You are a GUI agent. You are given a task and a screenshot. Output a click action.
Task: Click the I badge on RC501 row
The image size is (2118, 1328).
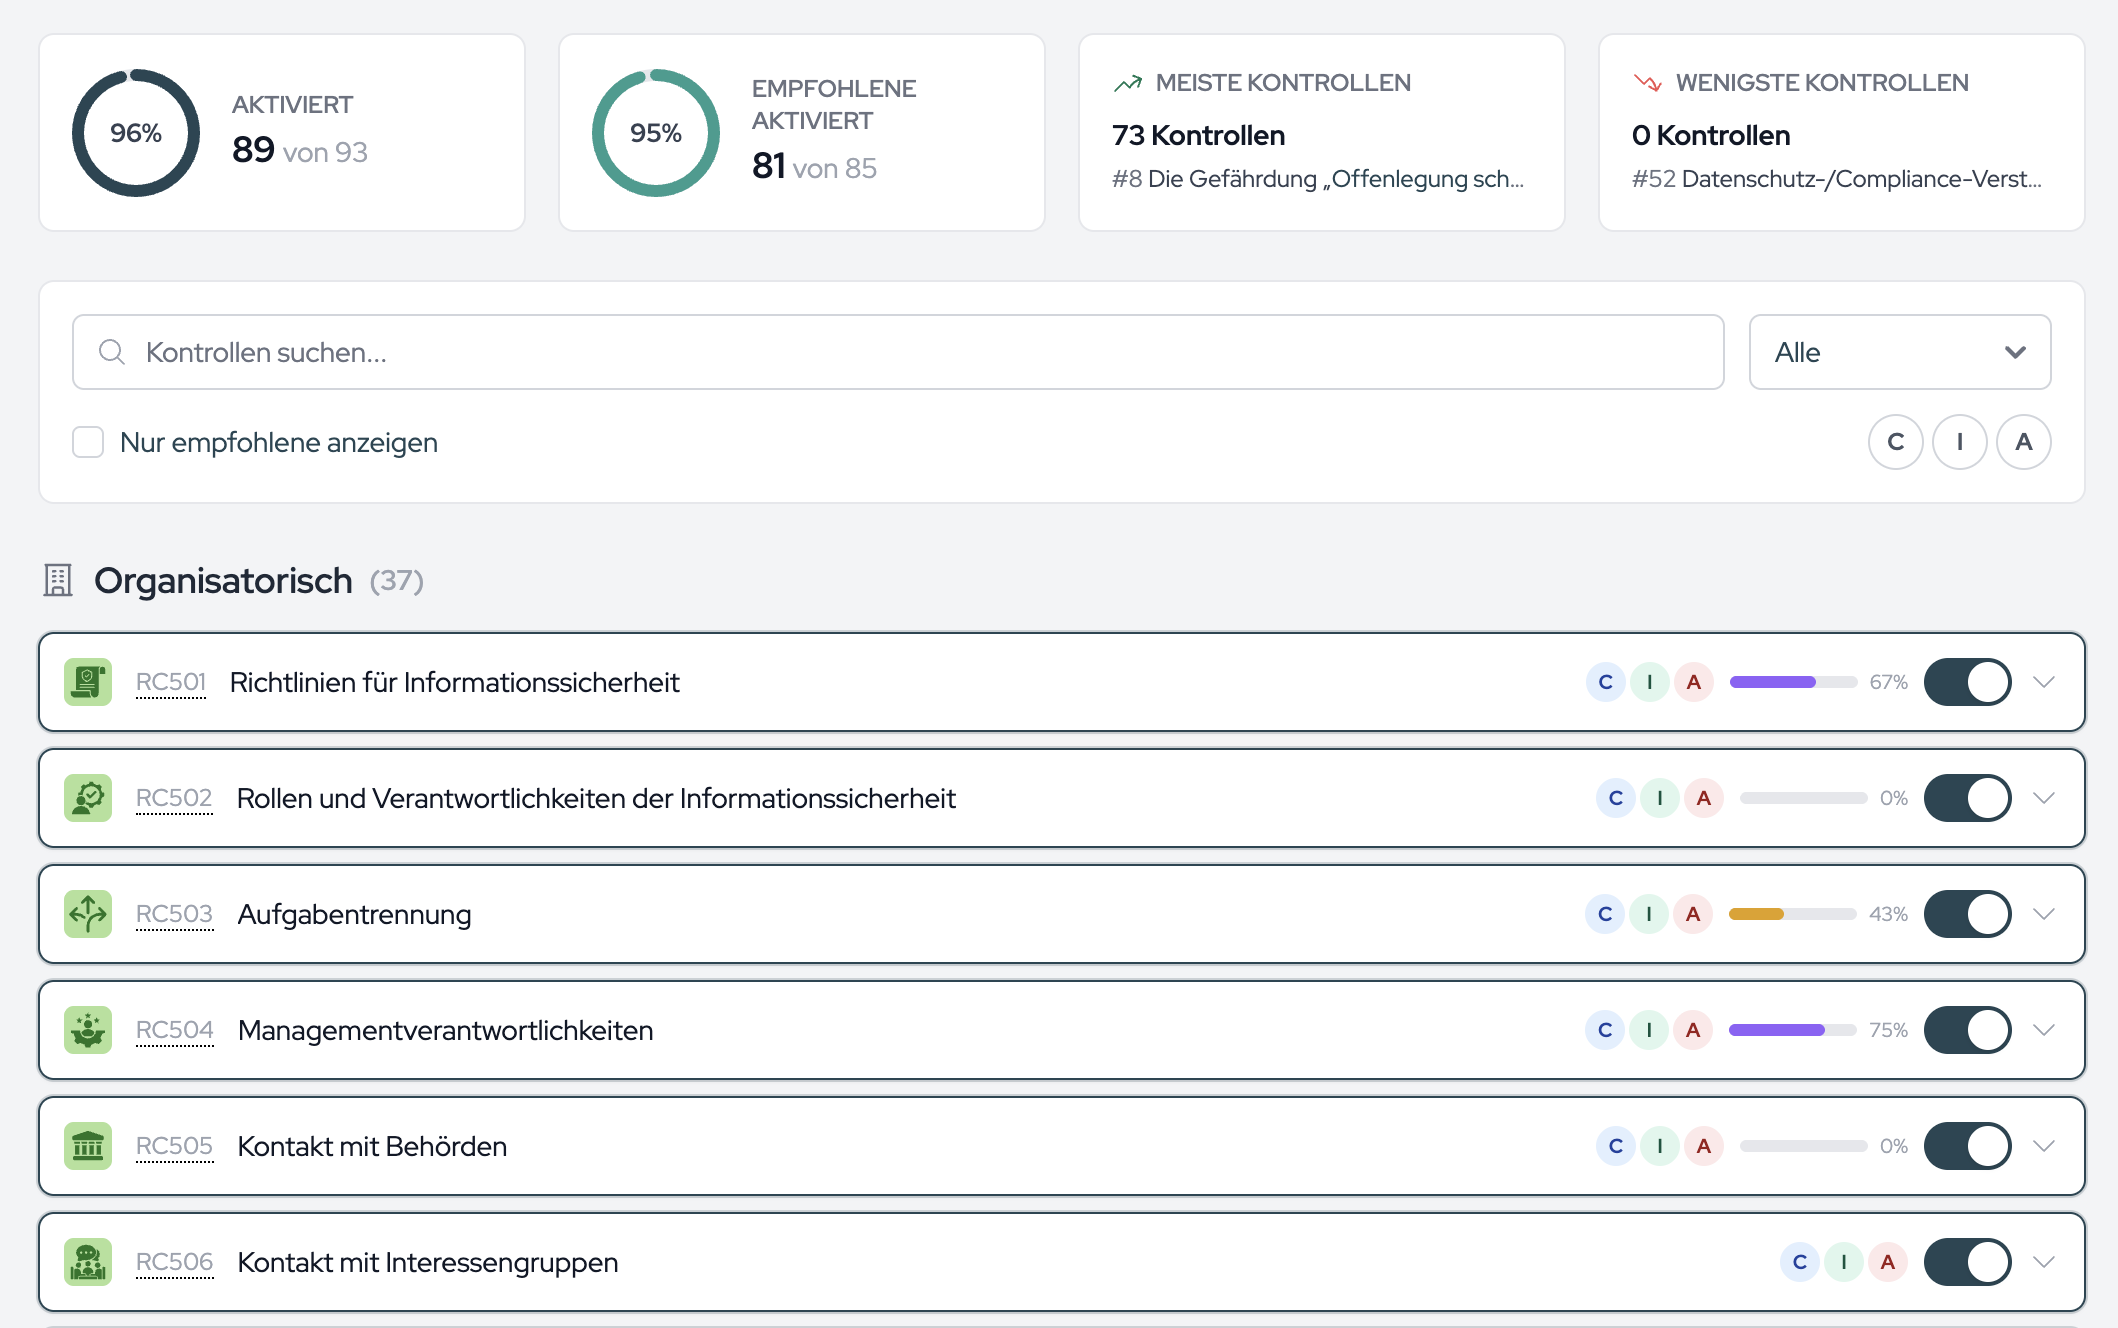(x=1650, y=682)
